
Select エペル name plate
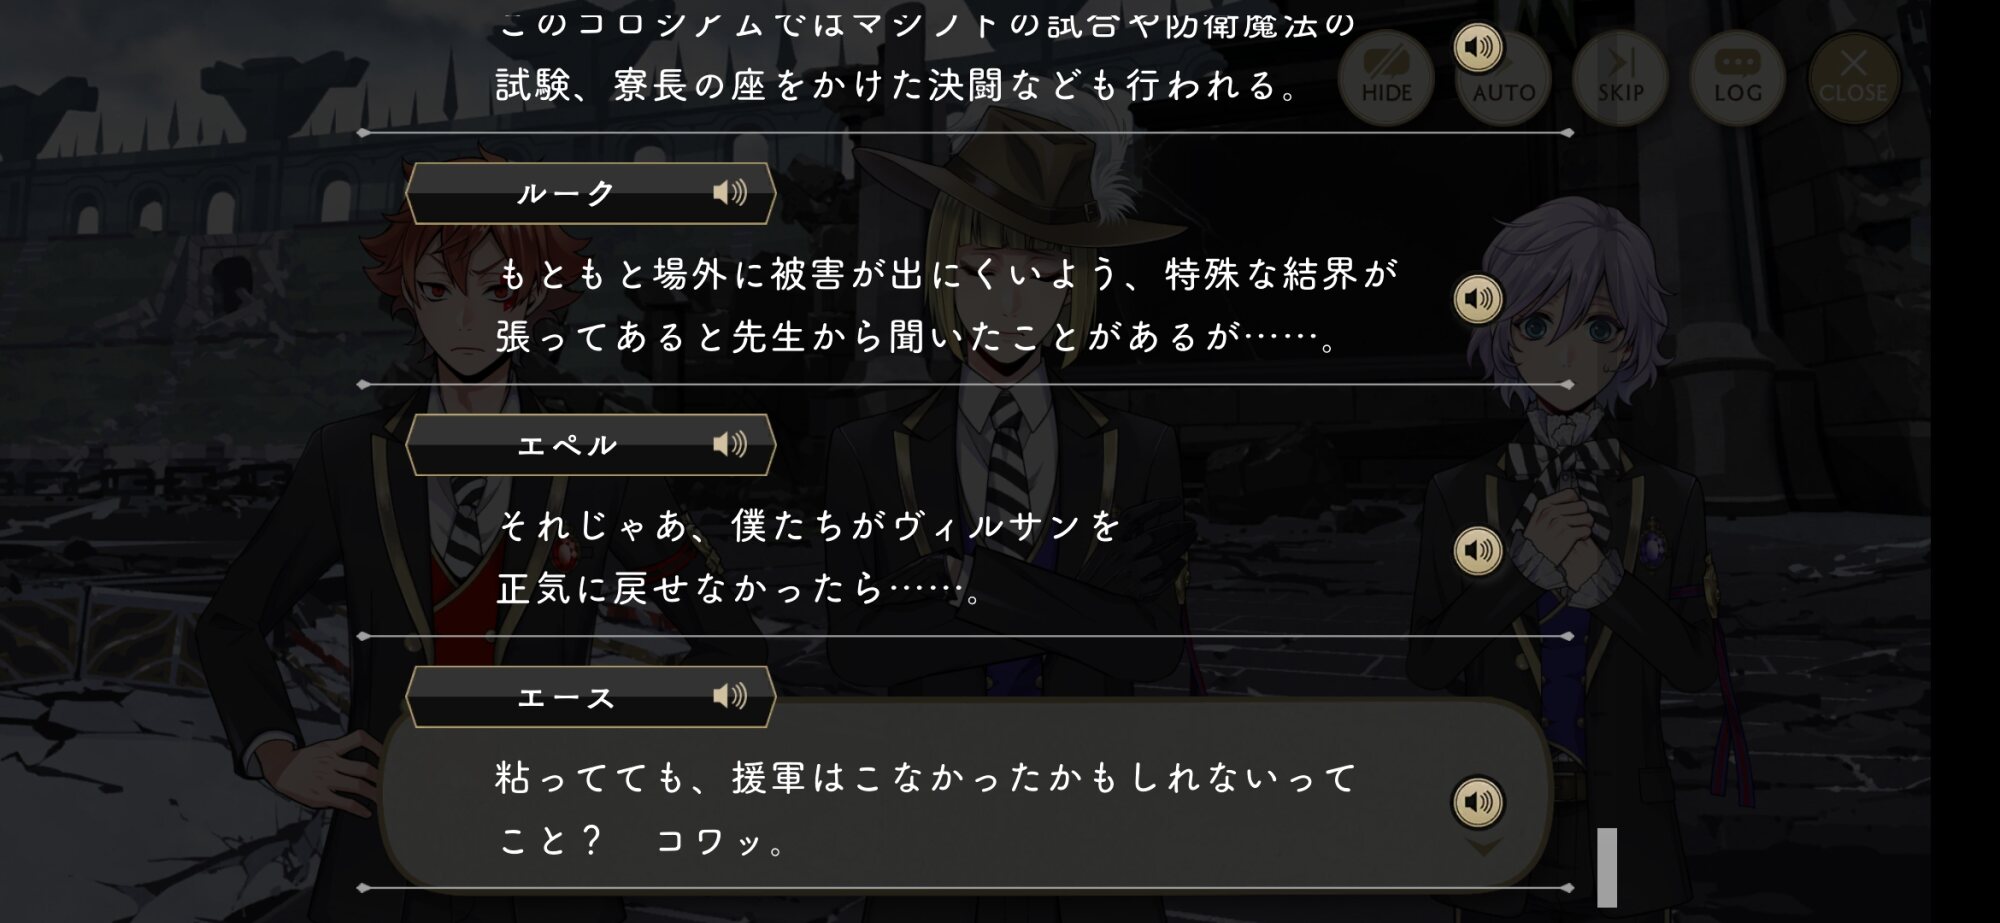[x=590, y=445]
